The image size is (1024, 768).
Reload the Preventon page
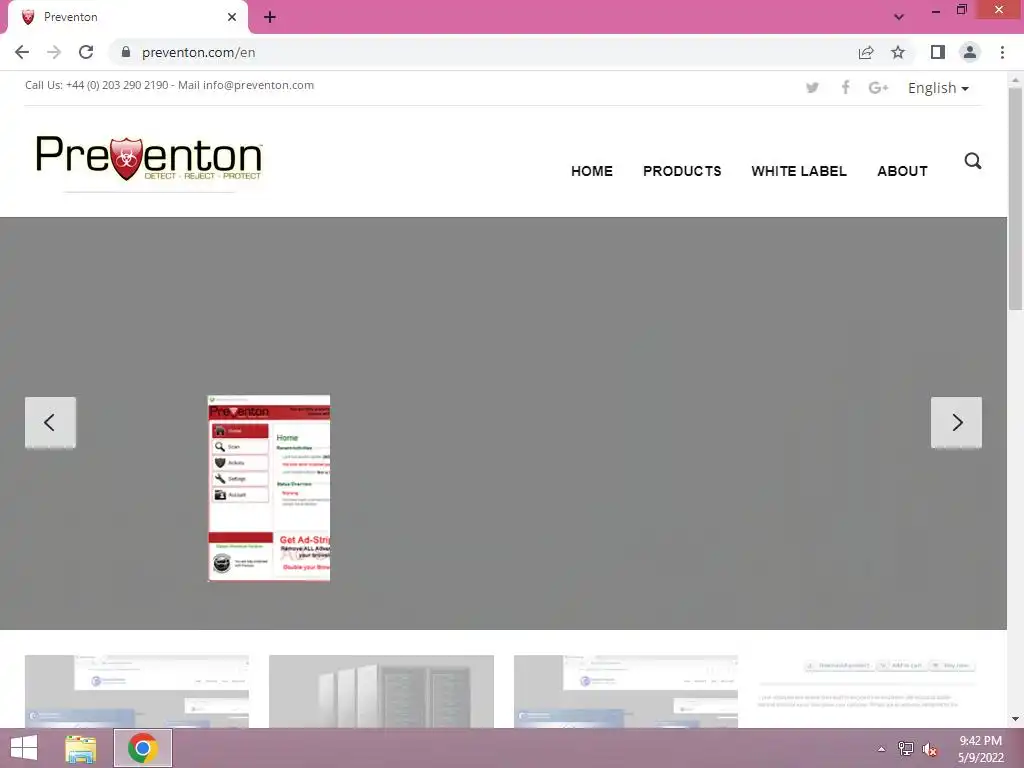point(86,52)
